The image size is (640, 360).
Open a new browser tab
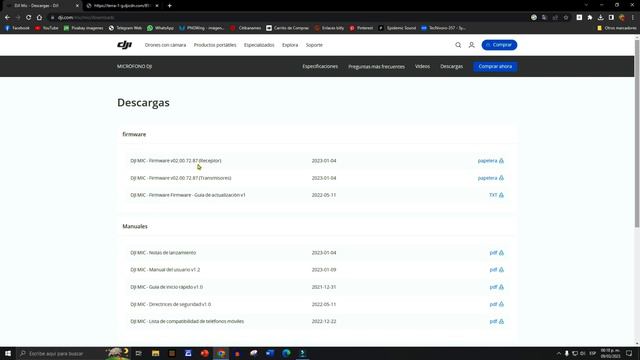tap(169, 6)
